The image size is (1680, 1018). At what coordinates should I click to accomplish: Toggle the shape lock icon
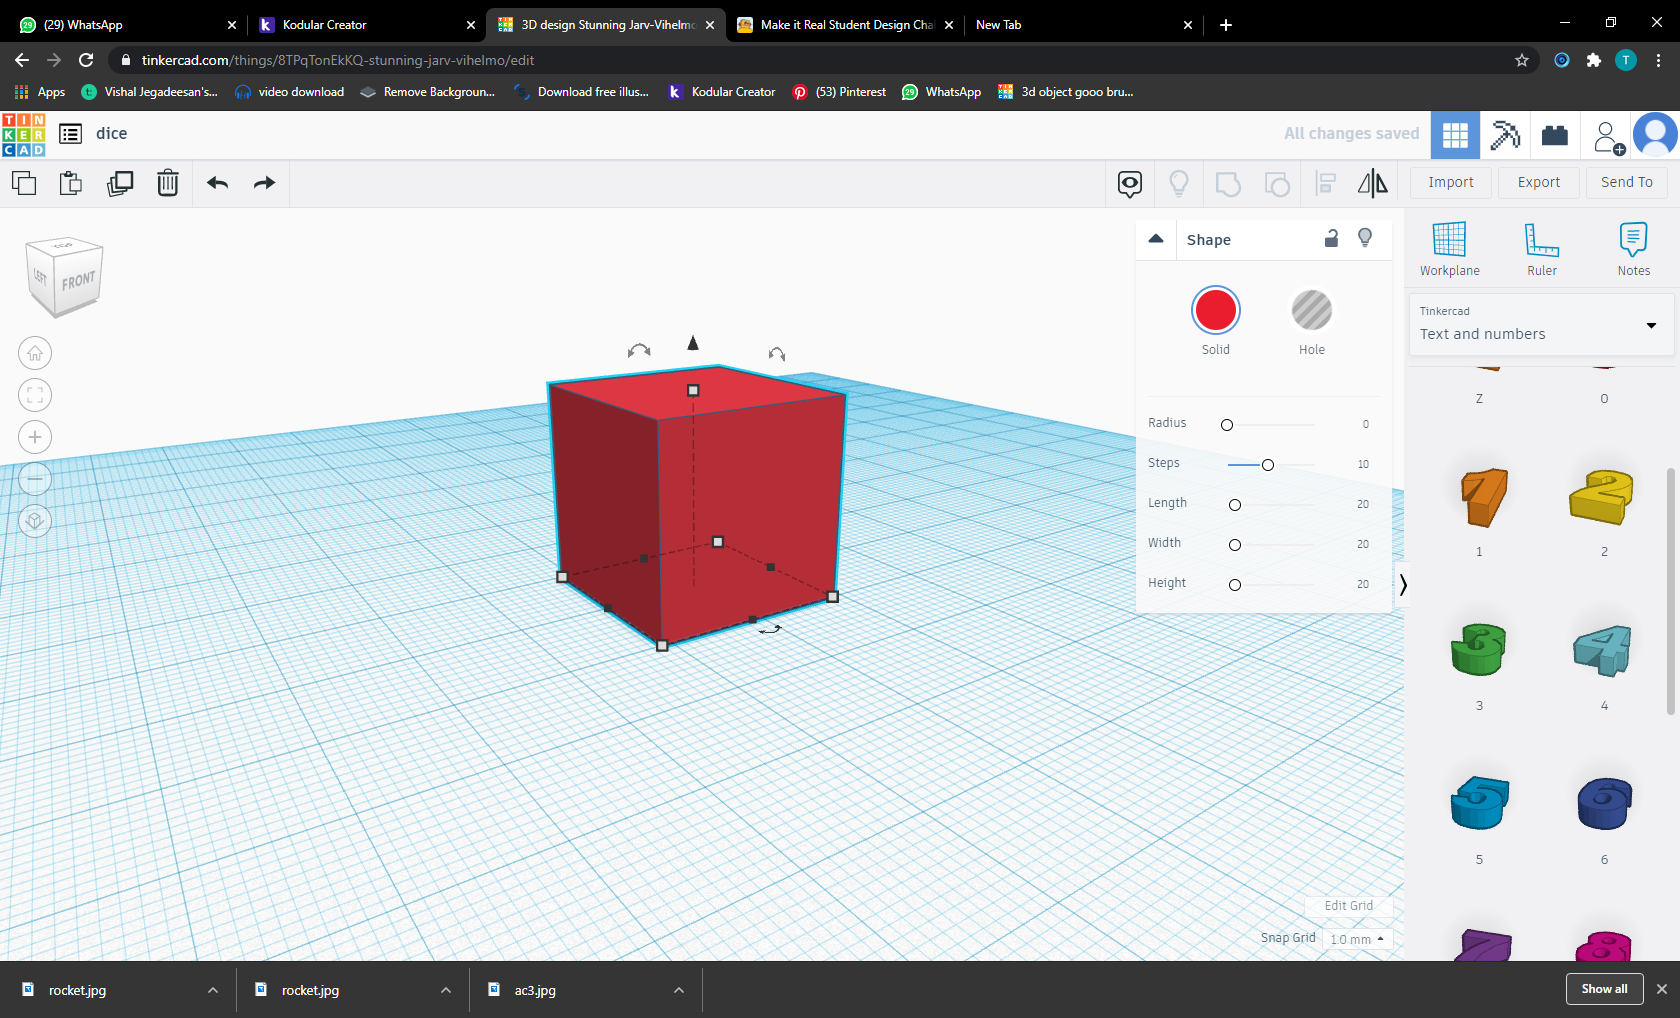[1331, 238]
